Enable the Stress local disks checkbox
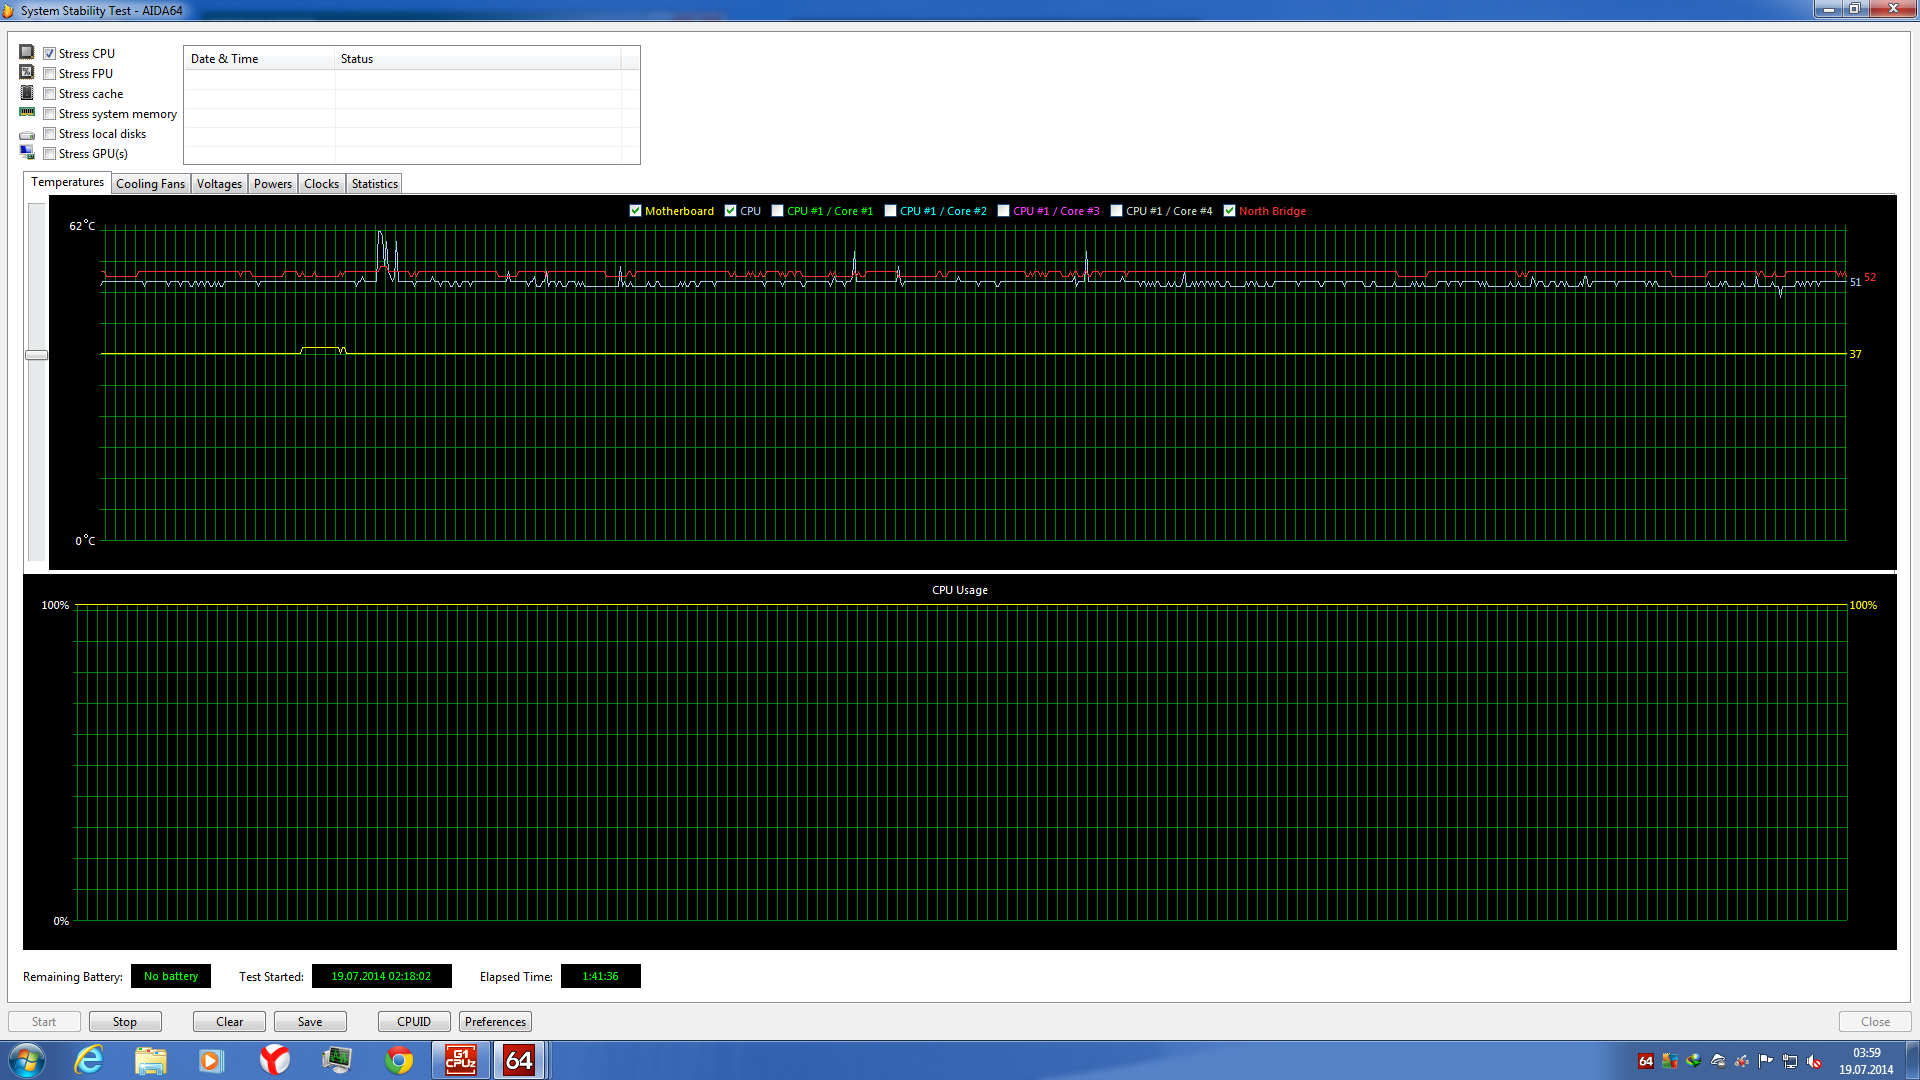This screenshot has height=1080, width=1920. [x=49, y=134]
